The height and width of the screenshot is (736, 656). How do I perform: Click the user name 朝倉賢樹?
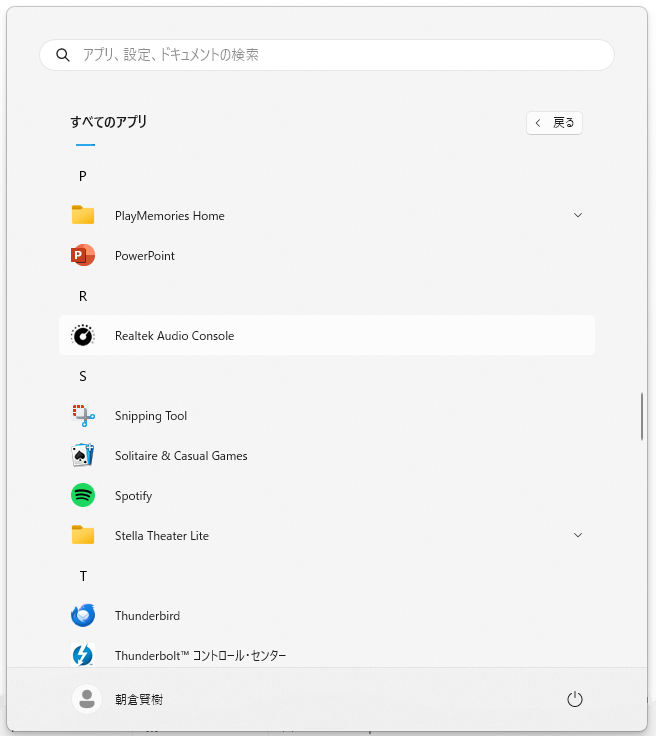pyautogui.click(x=139, y=700)
